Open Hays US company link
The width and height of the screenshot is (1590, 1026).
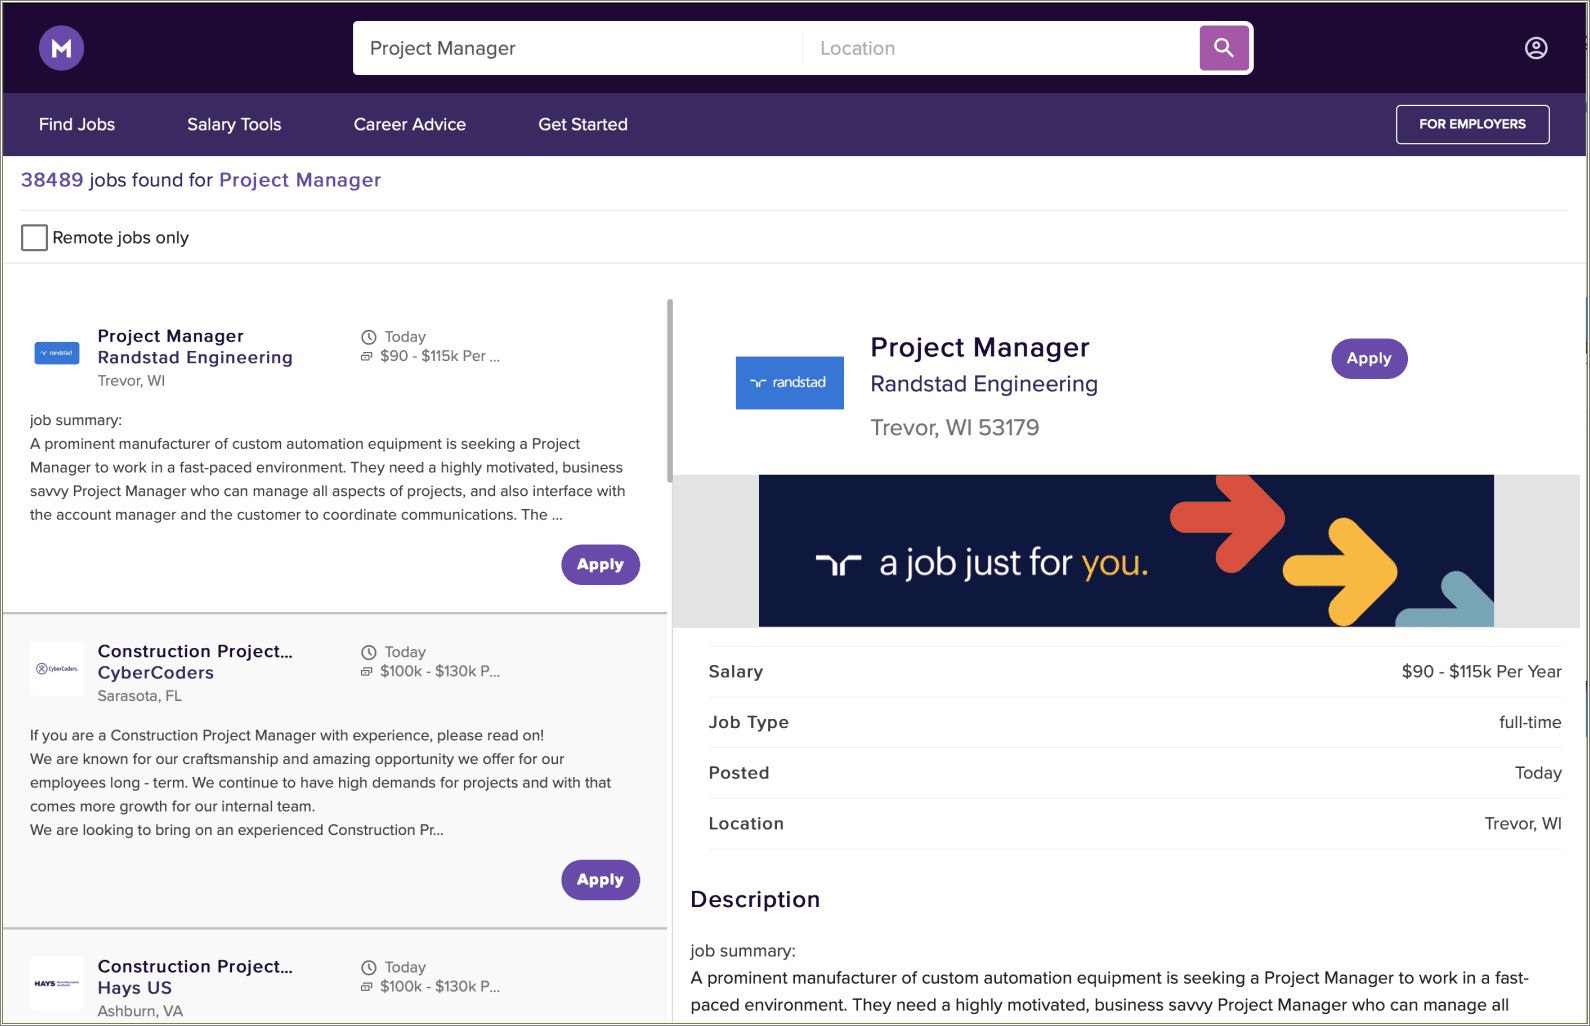click(x=134, y=988)
